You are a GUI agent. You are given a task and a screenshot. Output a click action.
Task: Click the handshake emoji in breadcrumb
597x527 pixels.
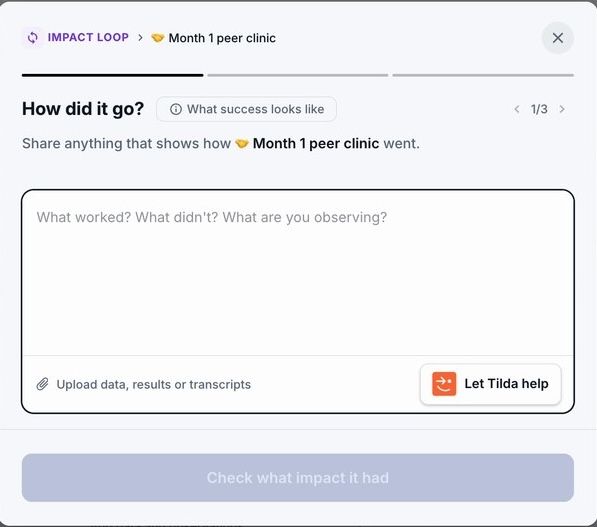click(158, 38)
